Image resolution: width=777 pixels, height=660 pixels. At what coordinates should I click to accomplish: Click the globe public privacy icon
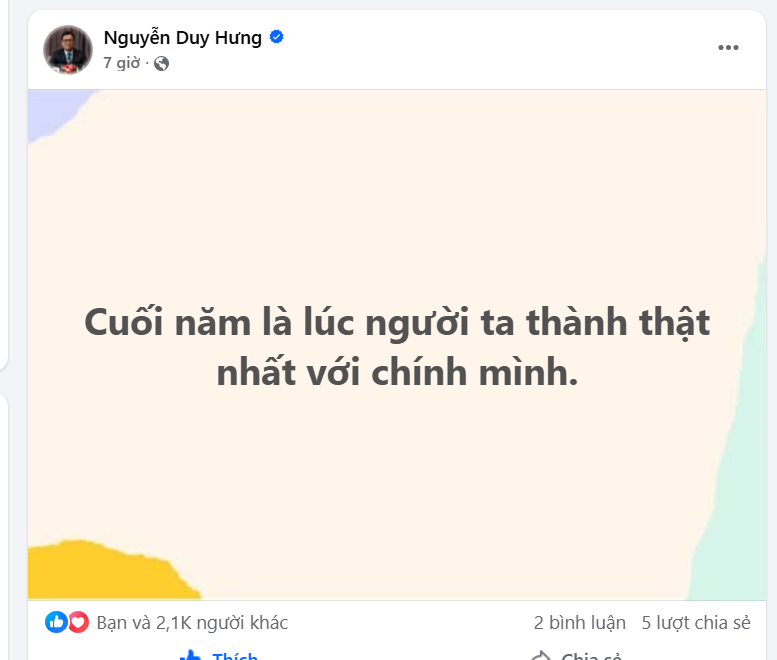pyautogui.click(x=161, y=63)
